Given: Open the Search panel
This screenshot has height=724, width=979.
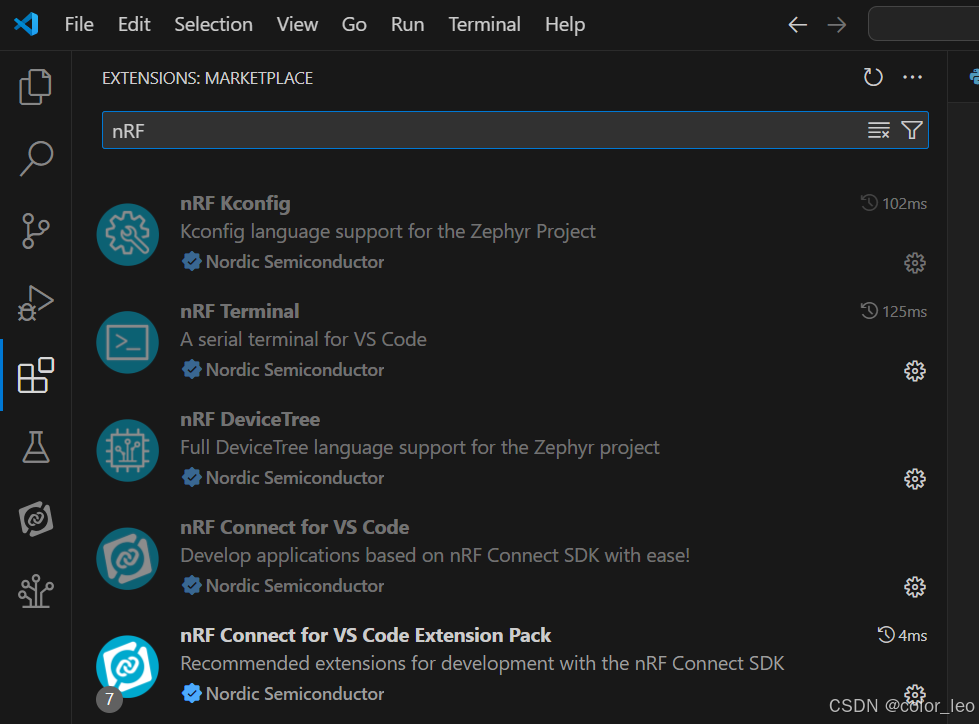Looking at the screenshot, I should [x=35, y=158].
